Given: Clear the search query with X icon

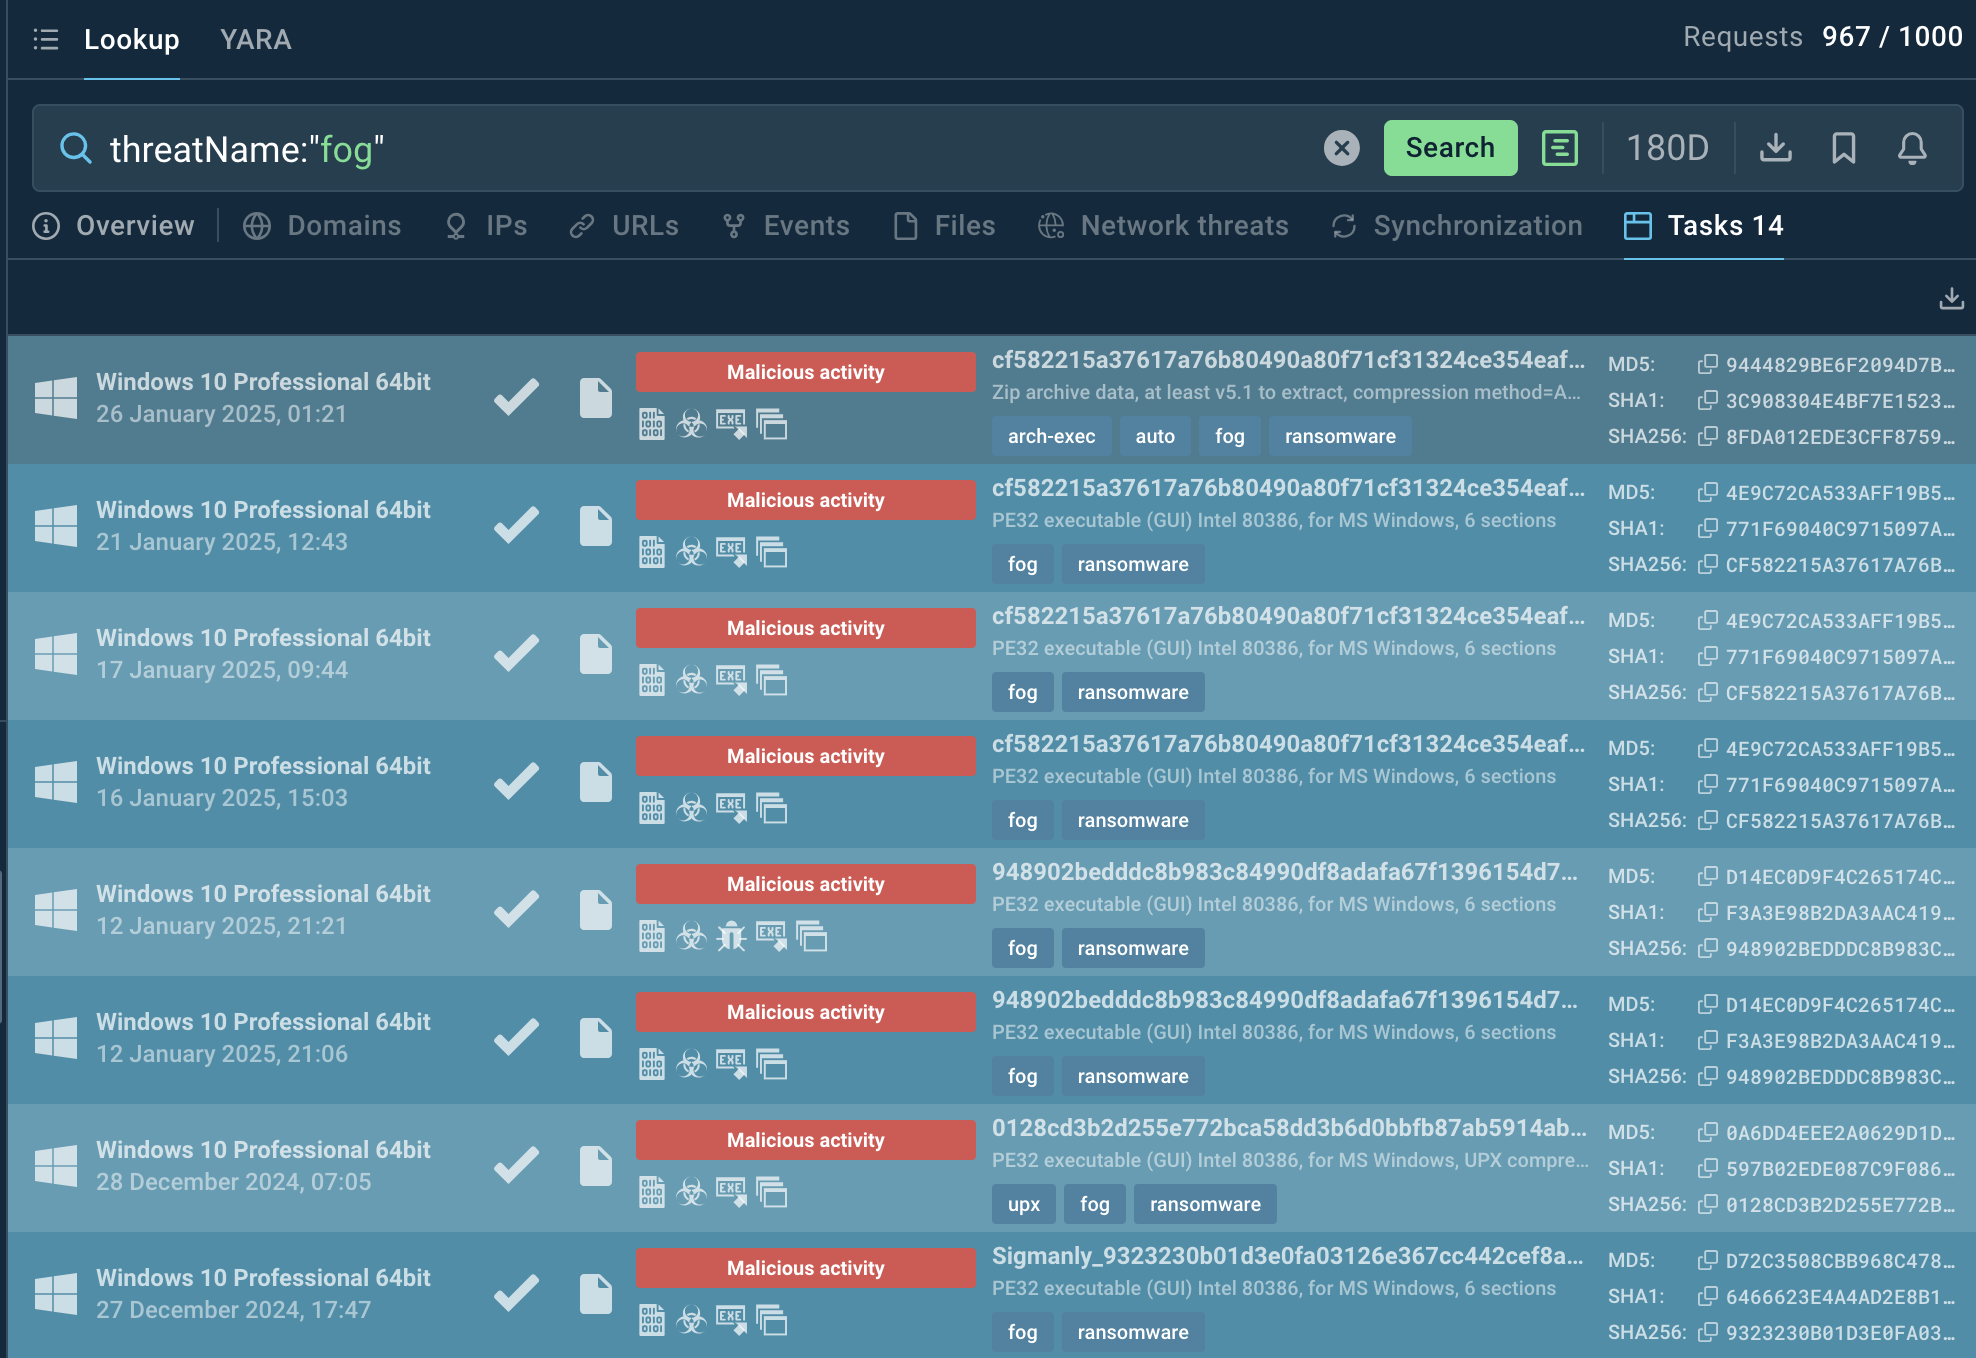Looking at the screenshot, I should (1341, 148).
